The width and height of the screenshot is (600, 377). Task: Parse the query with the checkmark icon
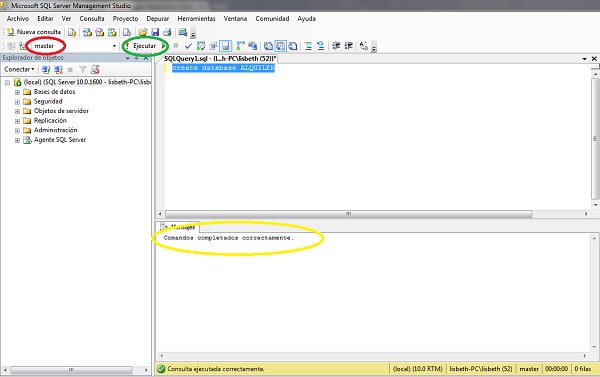point(188,46)
